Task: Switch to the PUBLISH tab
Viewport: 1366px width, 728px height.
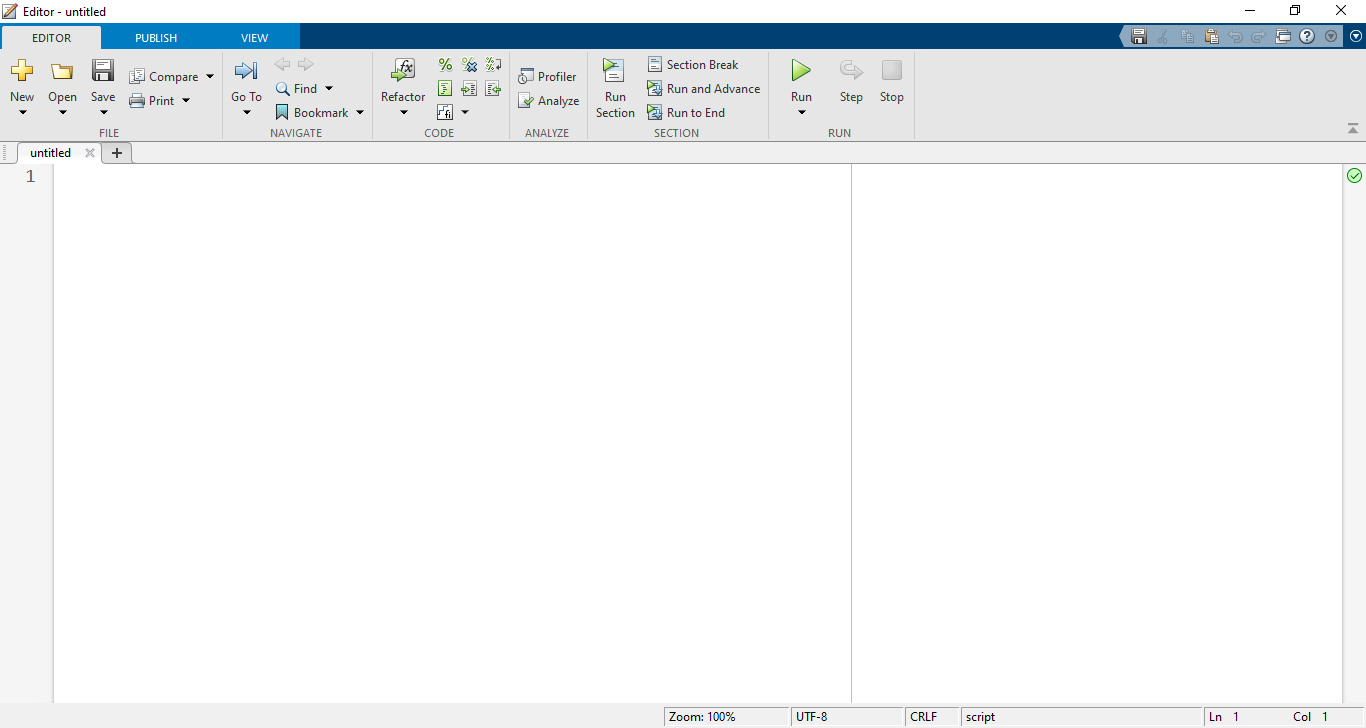Action: (156, 38)
